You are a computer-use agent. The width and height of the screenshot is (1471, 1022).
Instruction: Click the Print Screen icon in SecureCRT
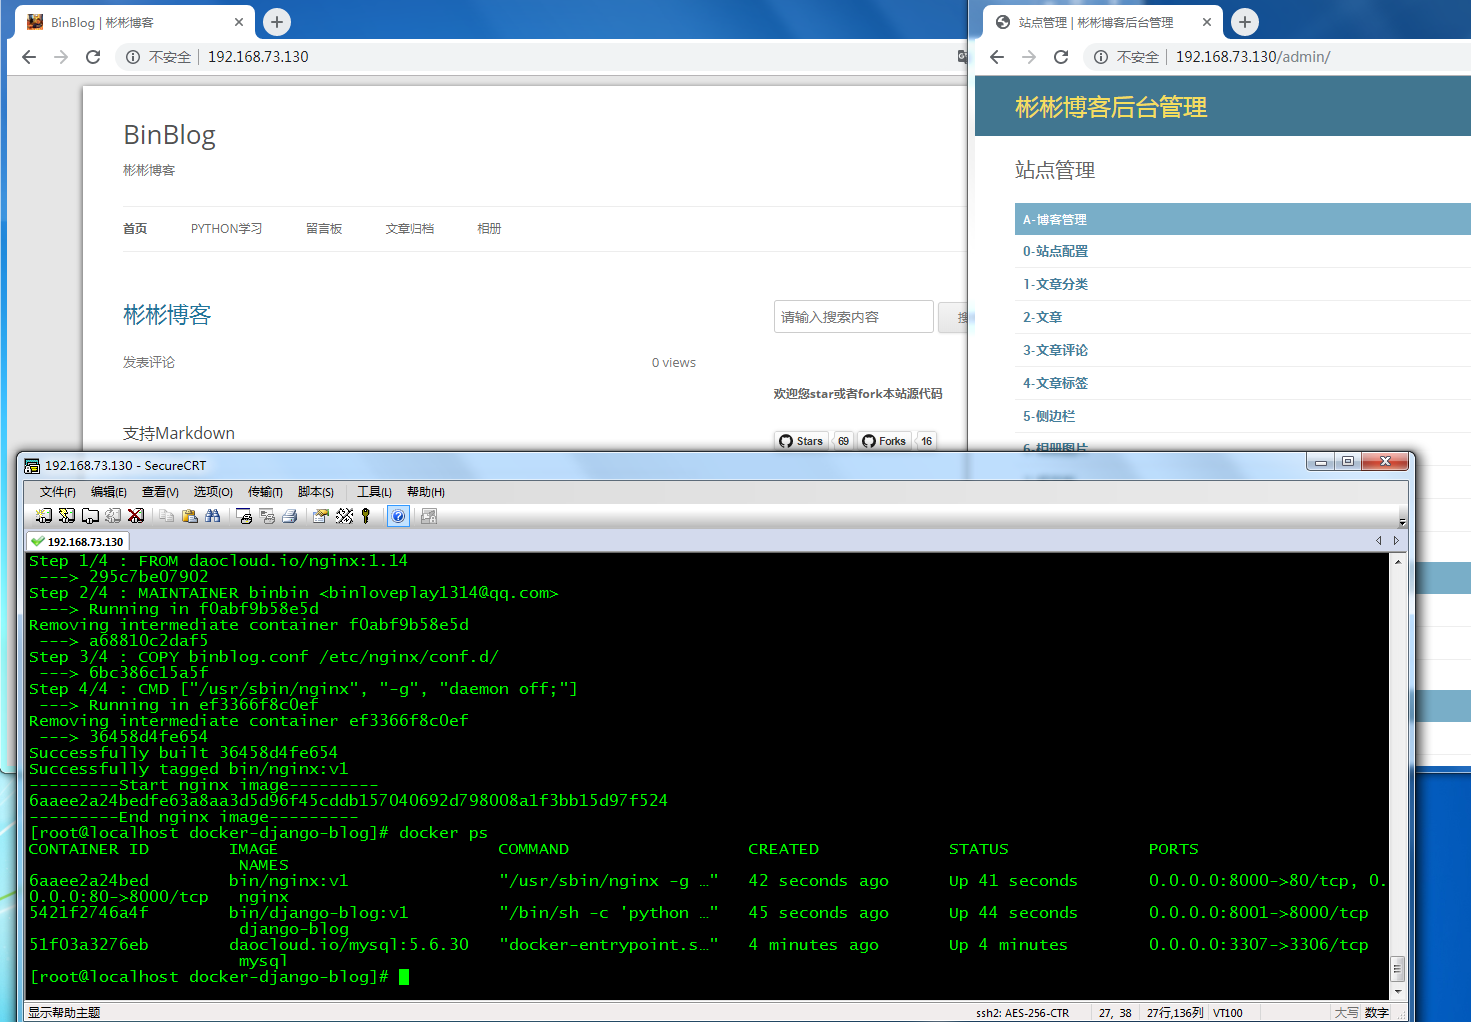coord(244,516)
